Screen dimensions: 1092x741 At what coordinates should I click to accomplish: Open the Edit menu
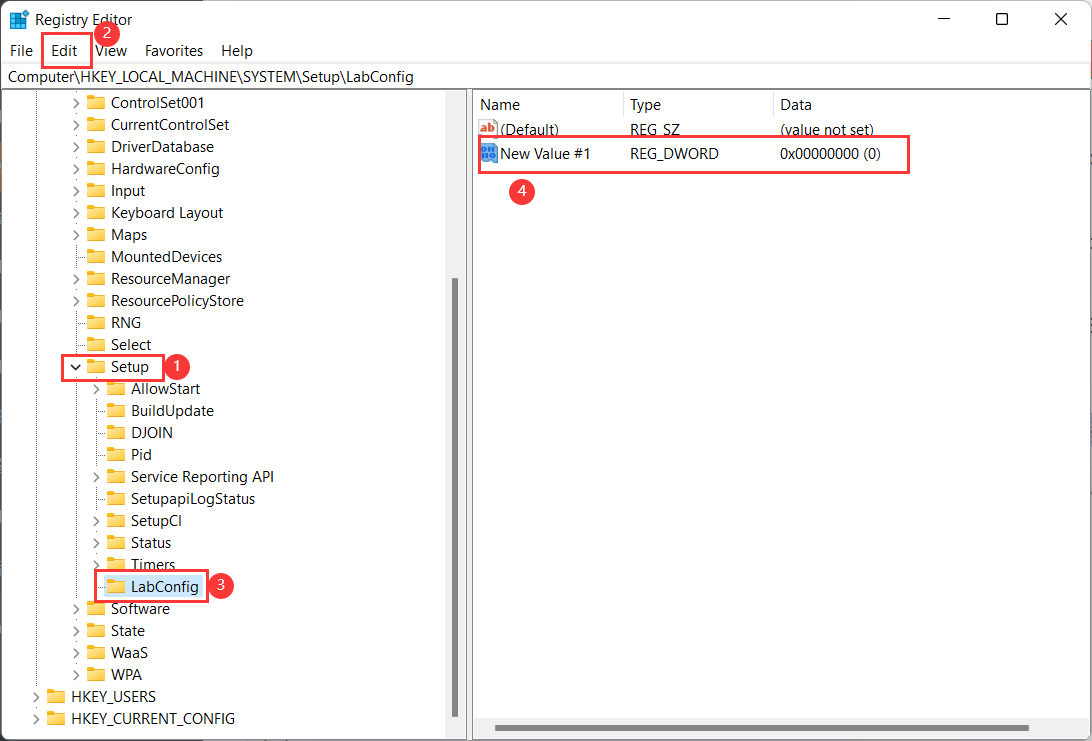point(64,51)
